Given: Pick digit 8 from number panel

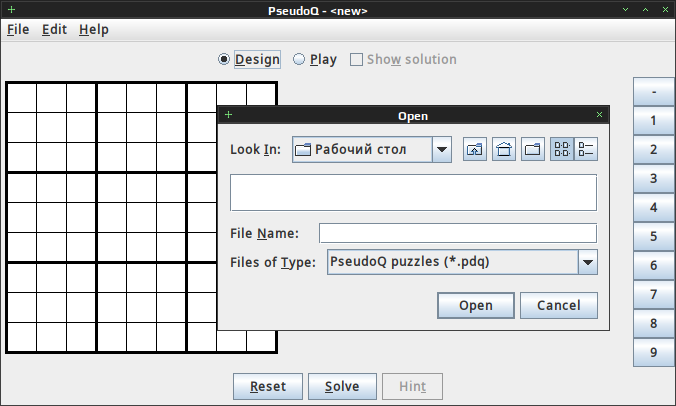Looking at the screenshot, I should coord(654,323).
